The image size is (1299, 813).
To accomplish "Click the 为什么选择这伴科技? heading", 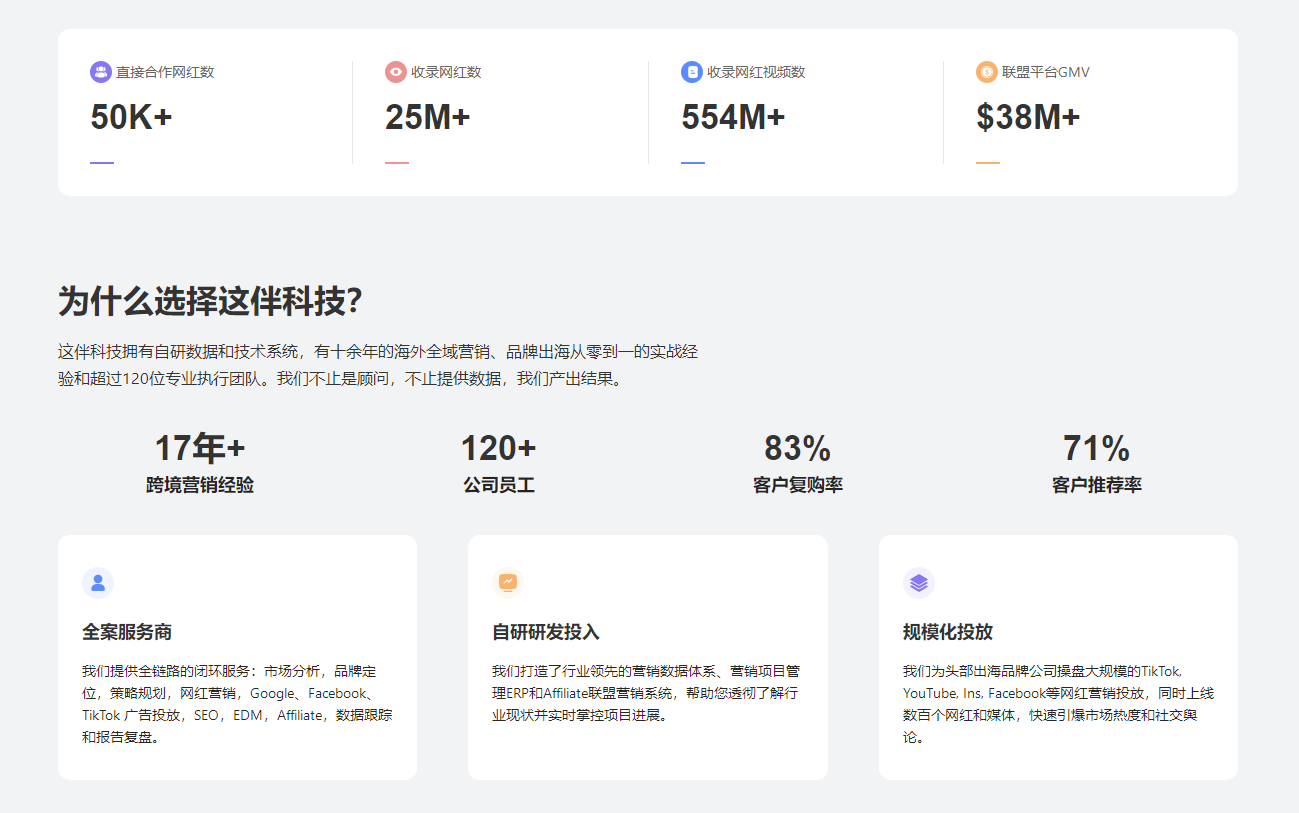I will click(x=210, y=301).
